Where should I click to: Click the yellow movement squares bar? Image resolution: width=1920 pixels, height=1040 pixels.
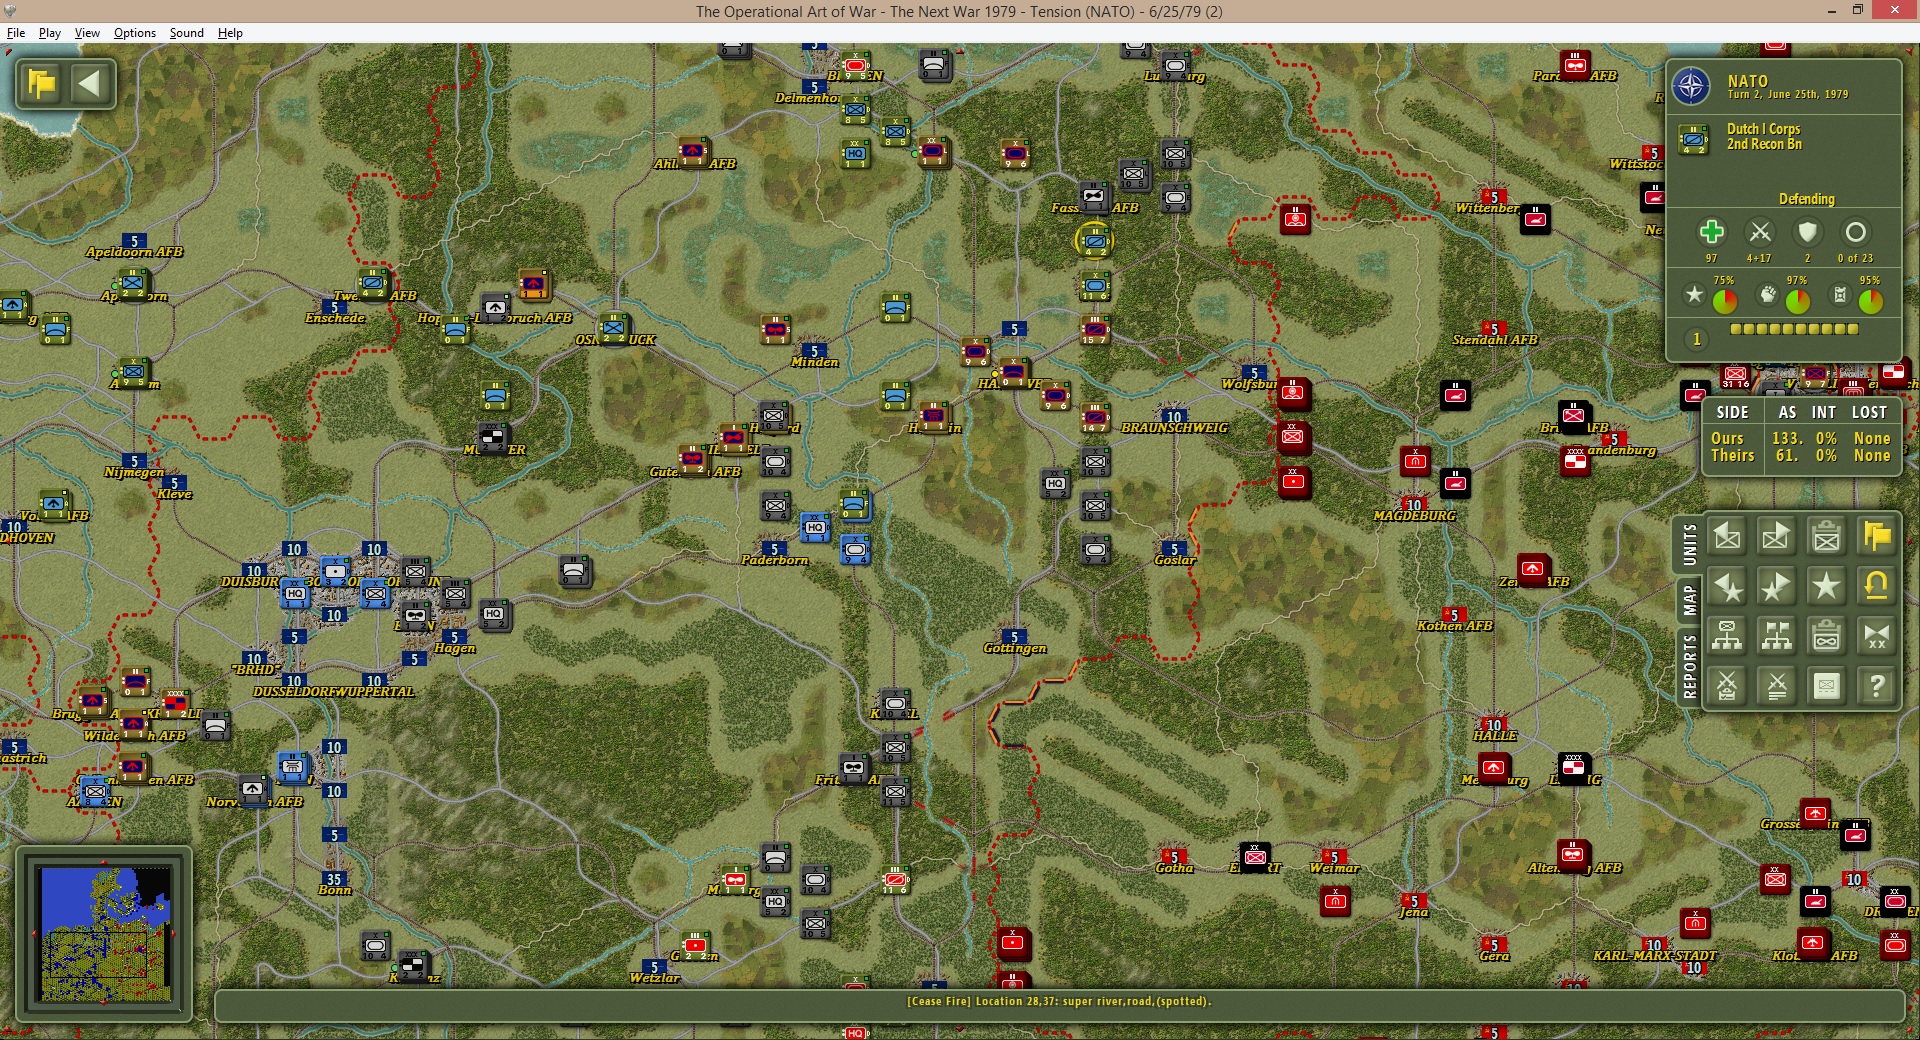coord(1794,329)
